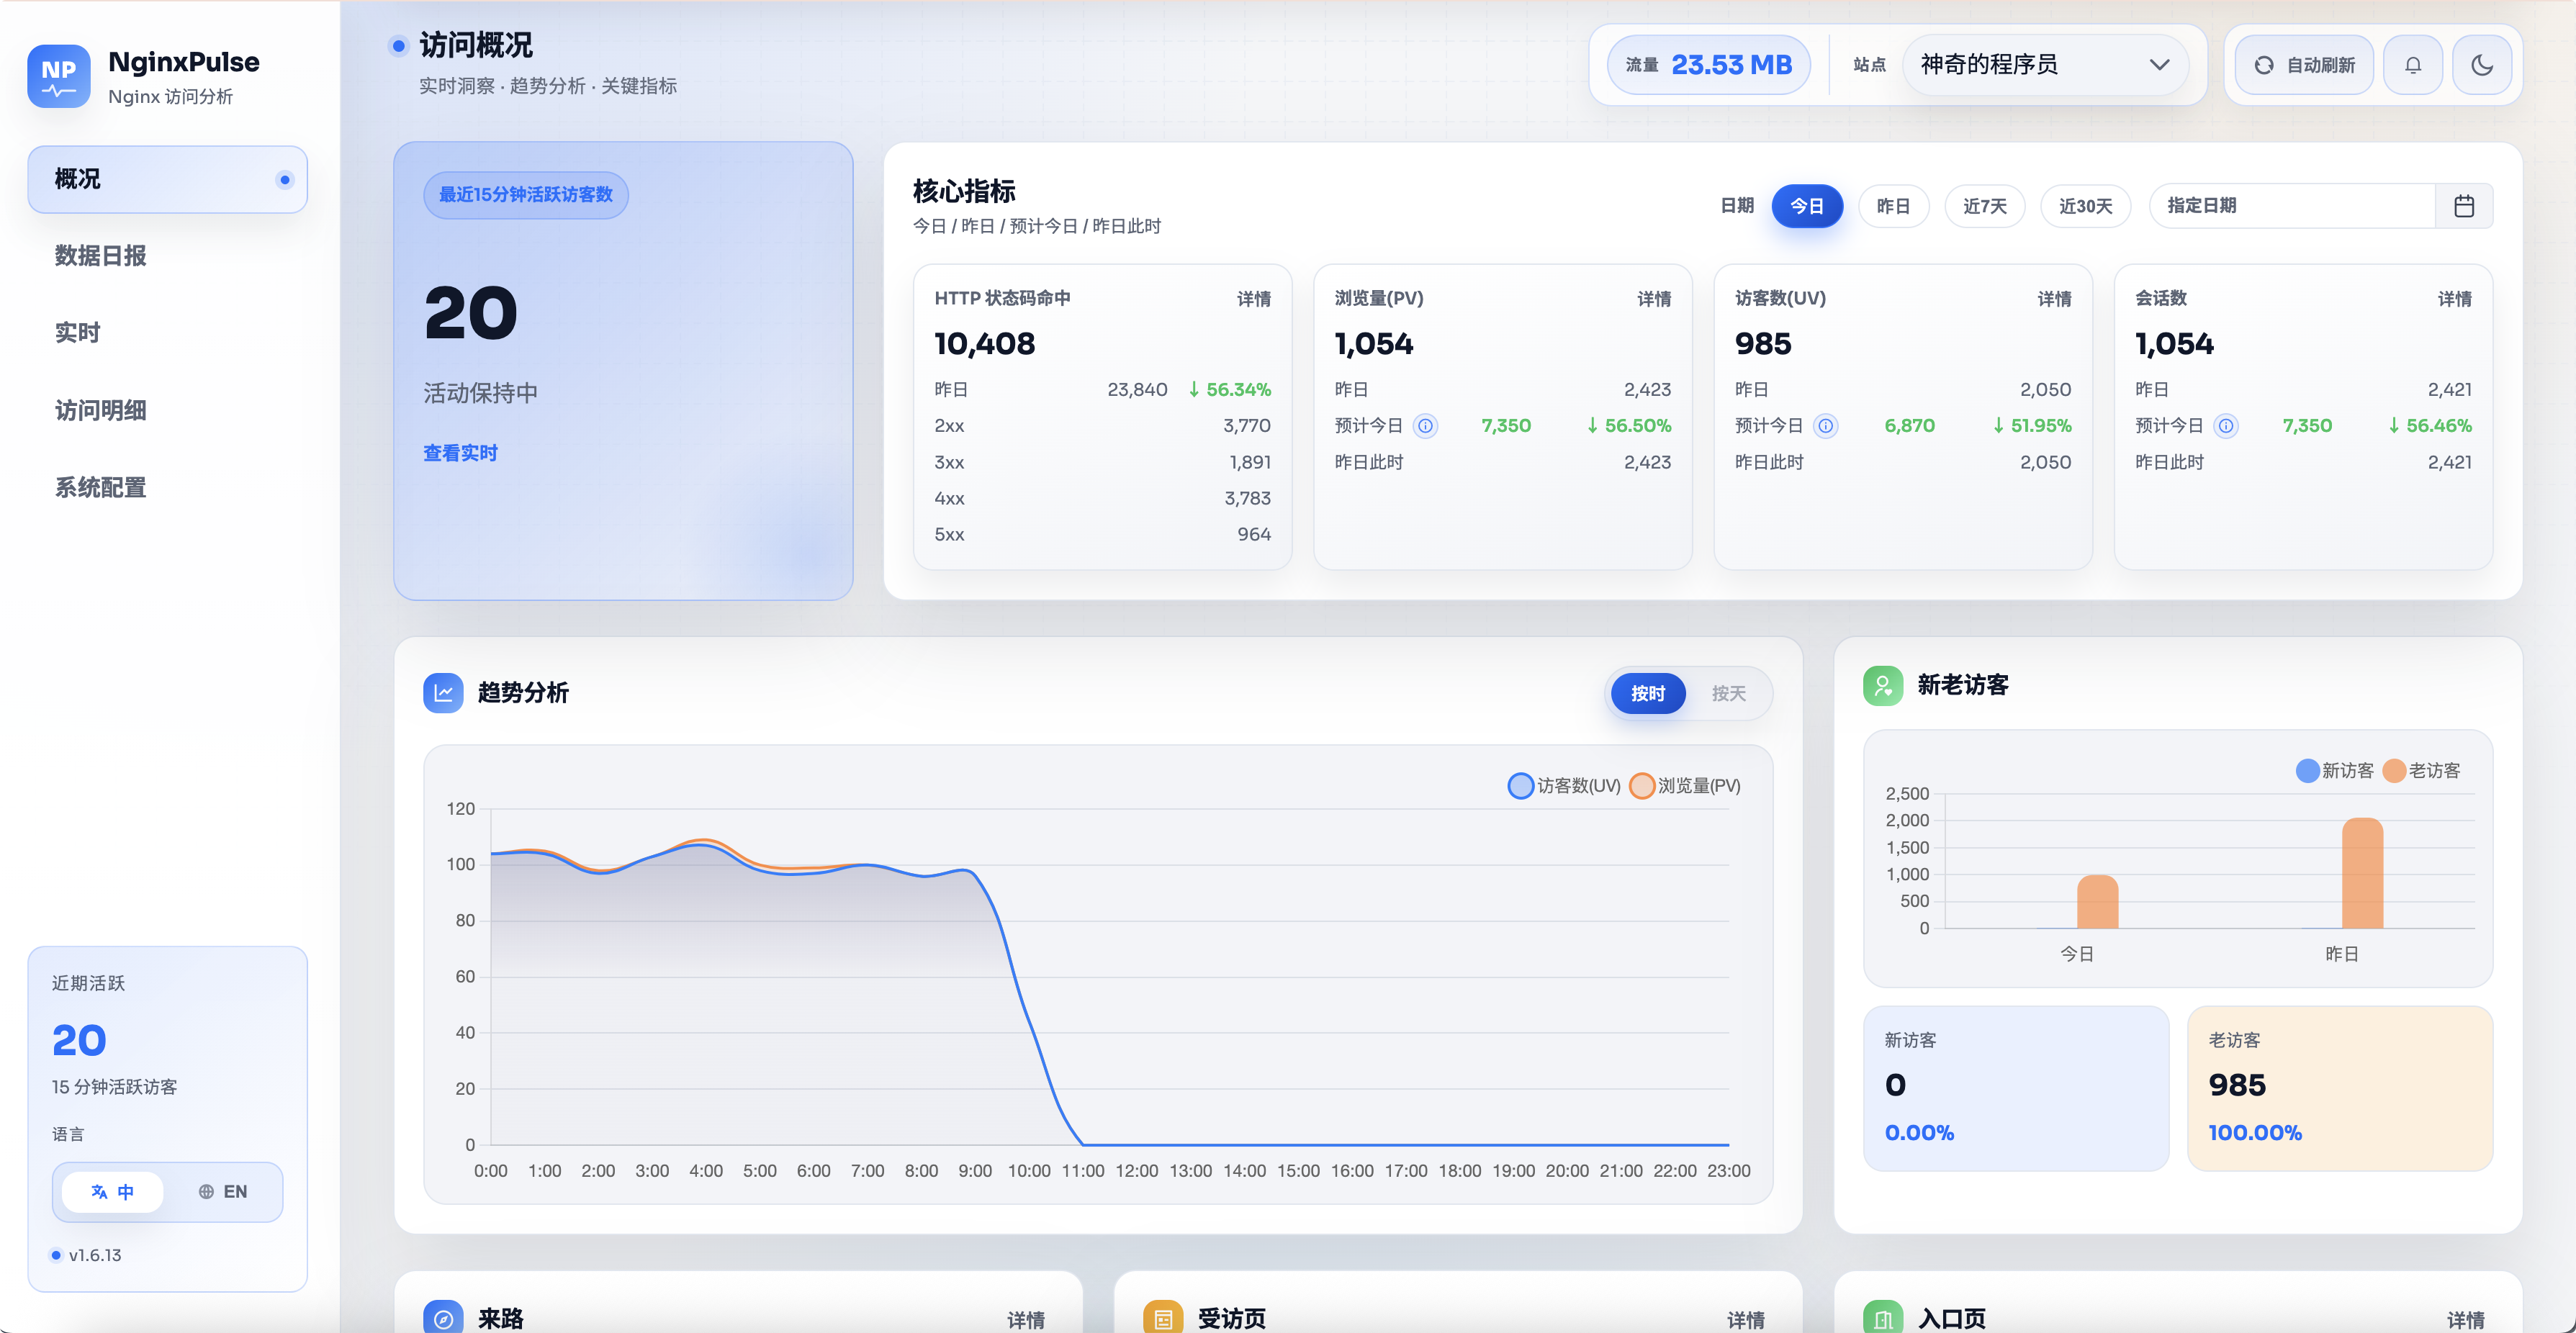Open 访问明细 in sidebar
This screenshot has width=2576, height=1333.
pos(100,410)
